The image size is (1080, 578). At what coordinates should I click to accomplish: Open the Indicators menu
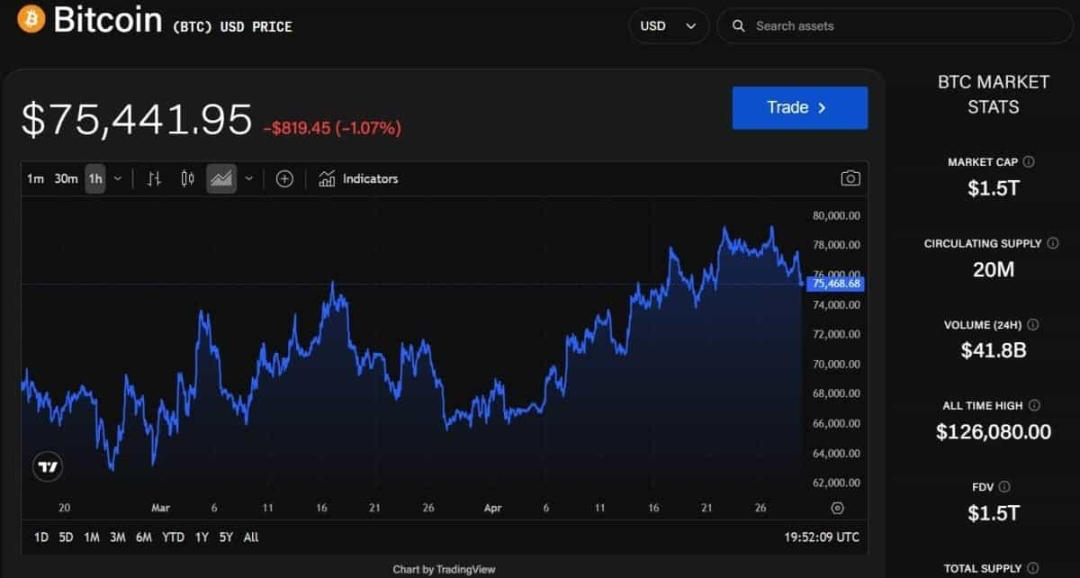coord(358,179)
